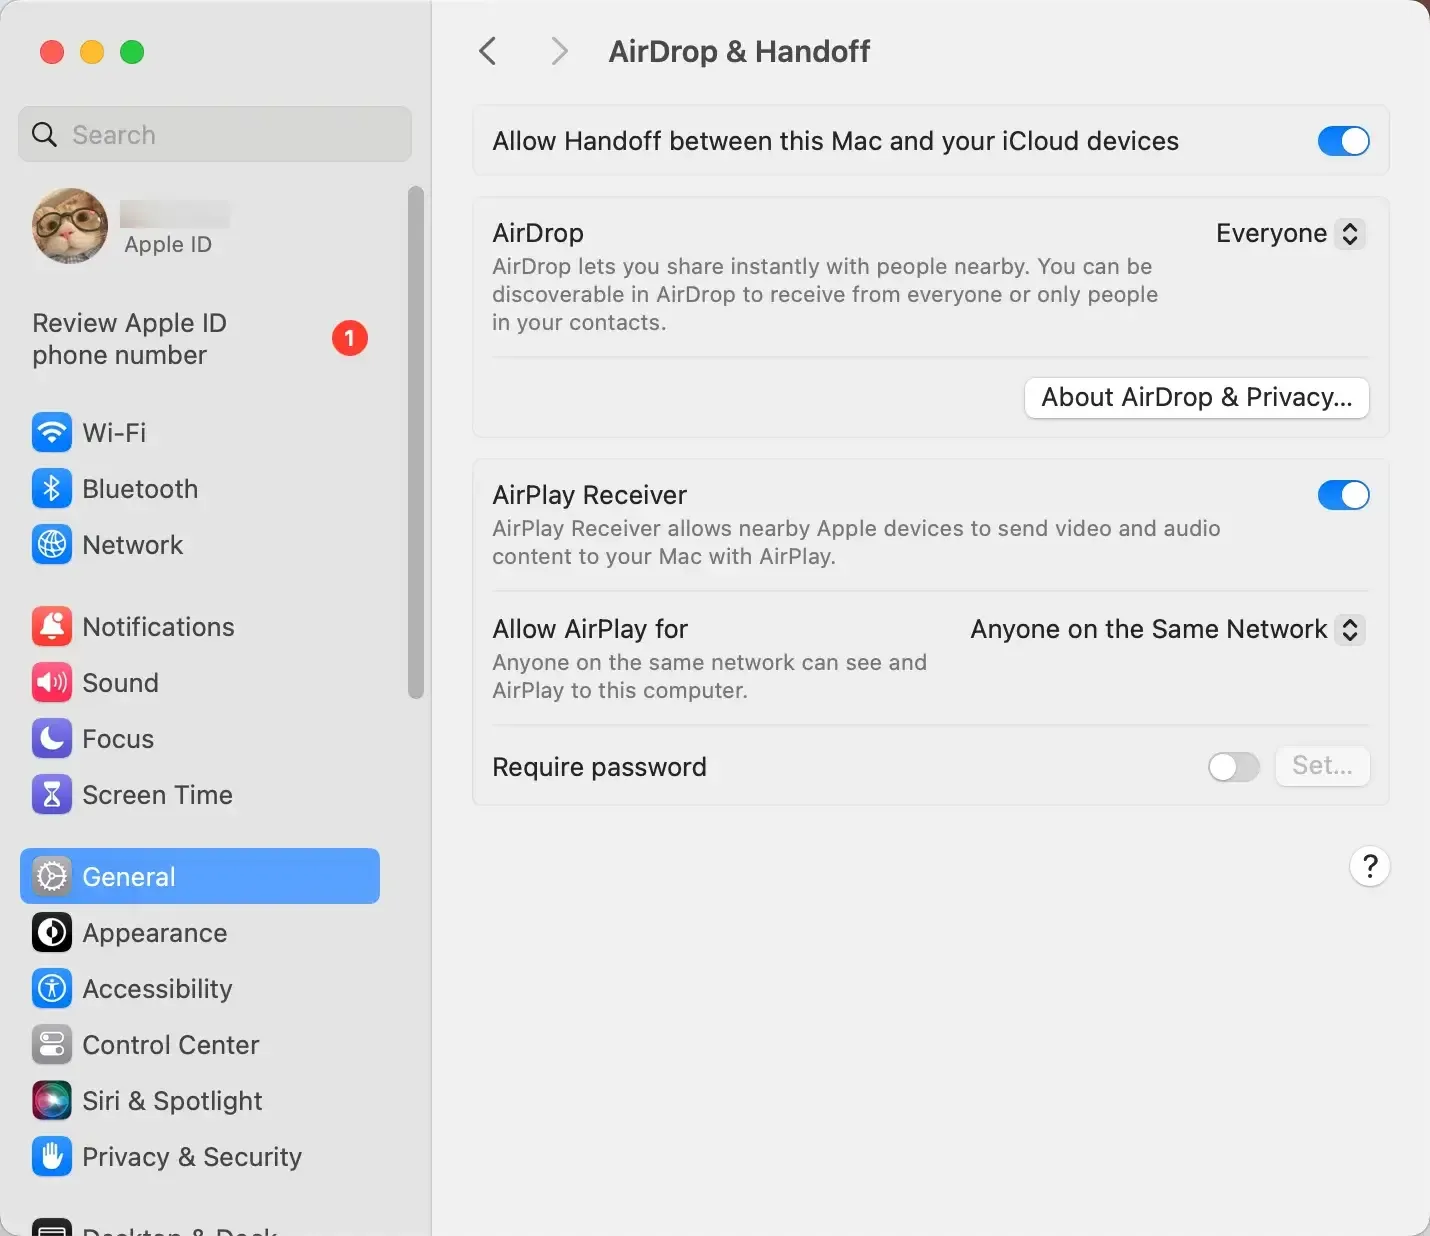
Task: Click the Require password label
Action: [599, 767]
